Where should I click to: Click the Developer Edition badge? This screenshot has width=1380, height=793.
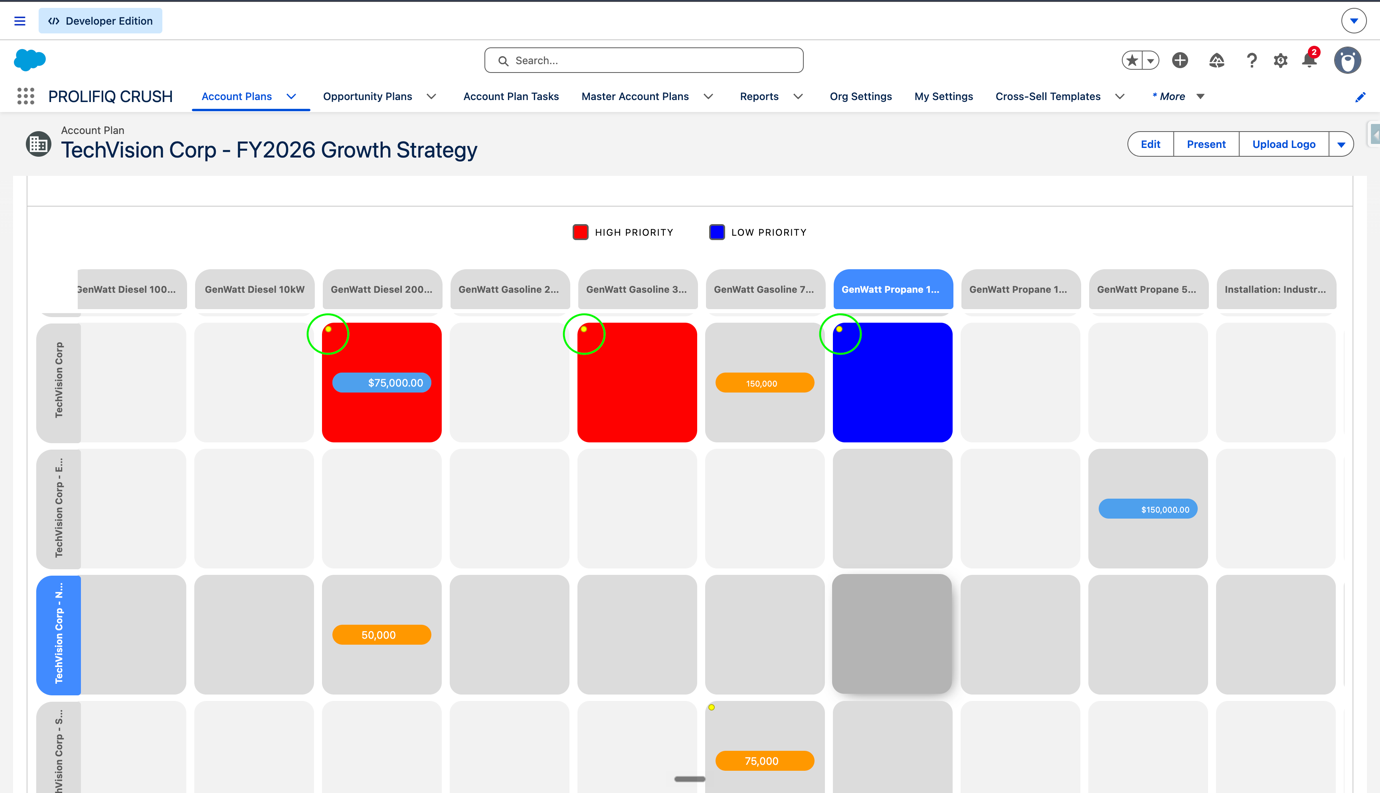point(101,21)
